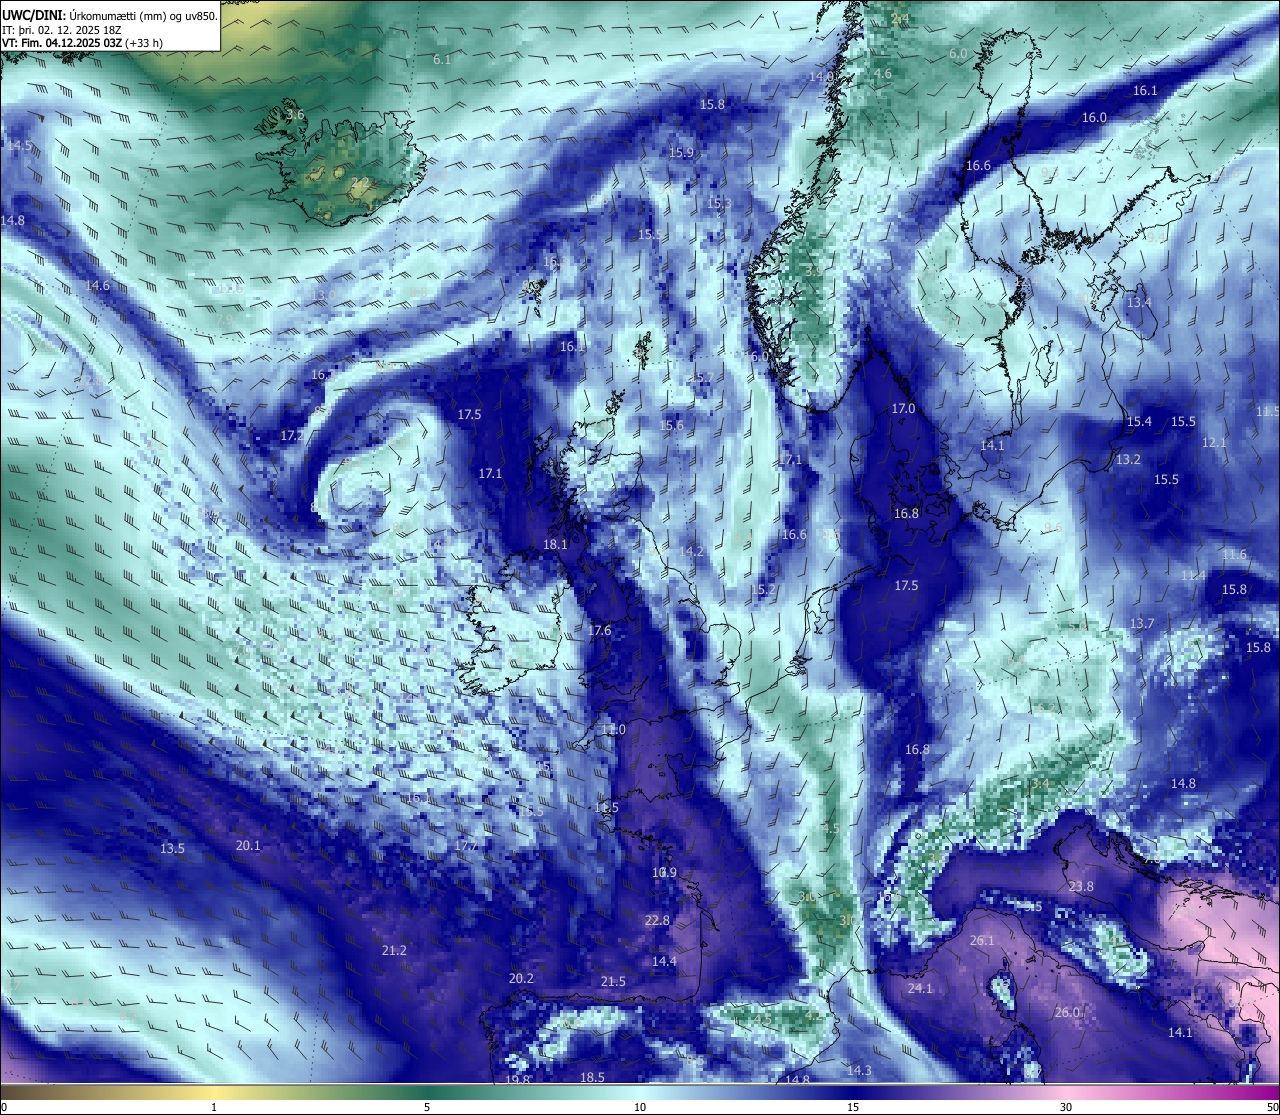The image size is (1280, 1115).
Task: Click the 24.1 value in the Mediterranean
Action: (x=920, y=989)
